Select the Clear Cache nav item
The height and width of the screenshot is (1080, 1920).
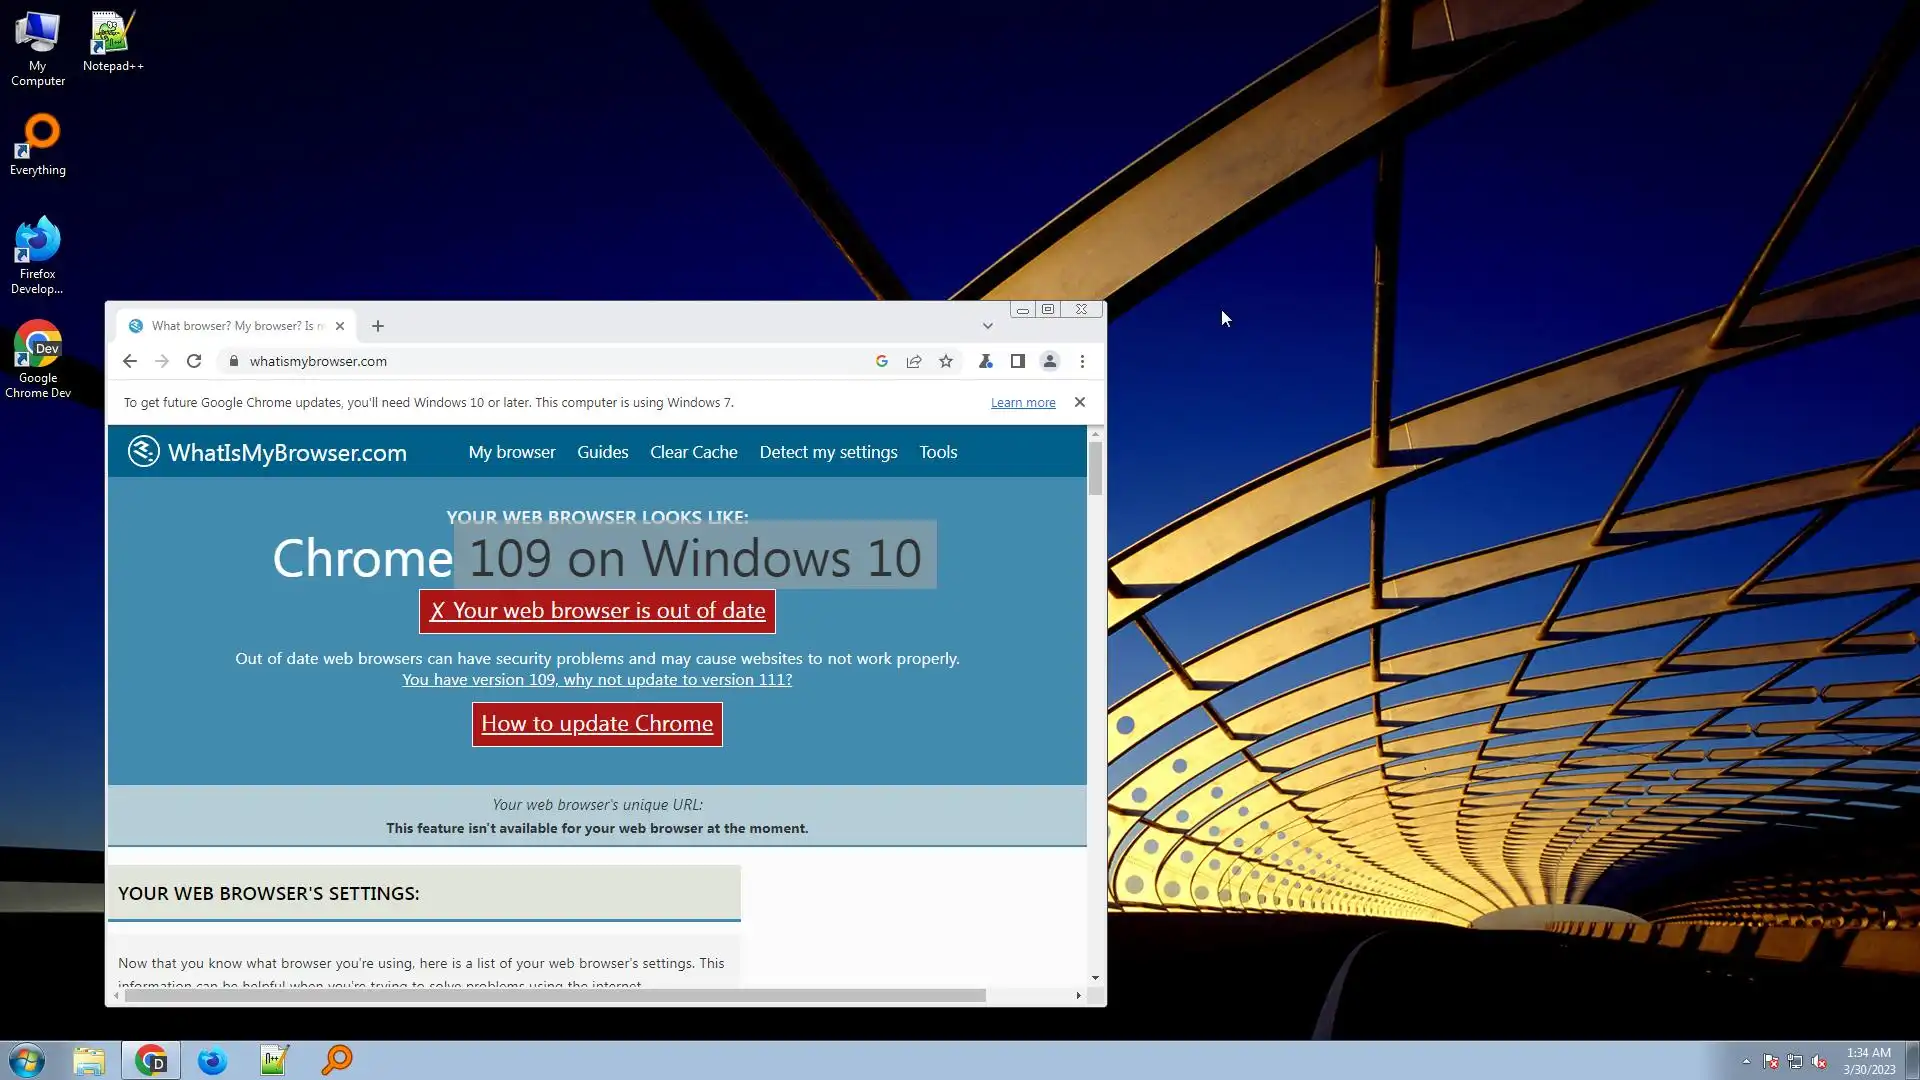693,452
